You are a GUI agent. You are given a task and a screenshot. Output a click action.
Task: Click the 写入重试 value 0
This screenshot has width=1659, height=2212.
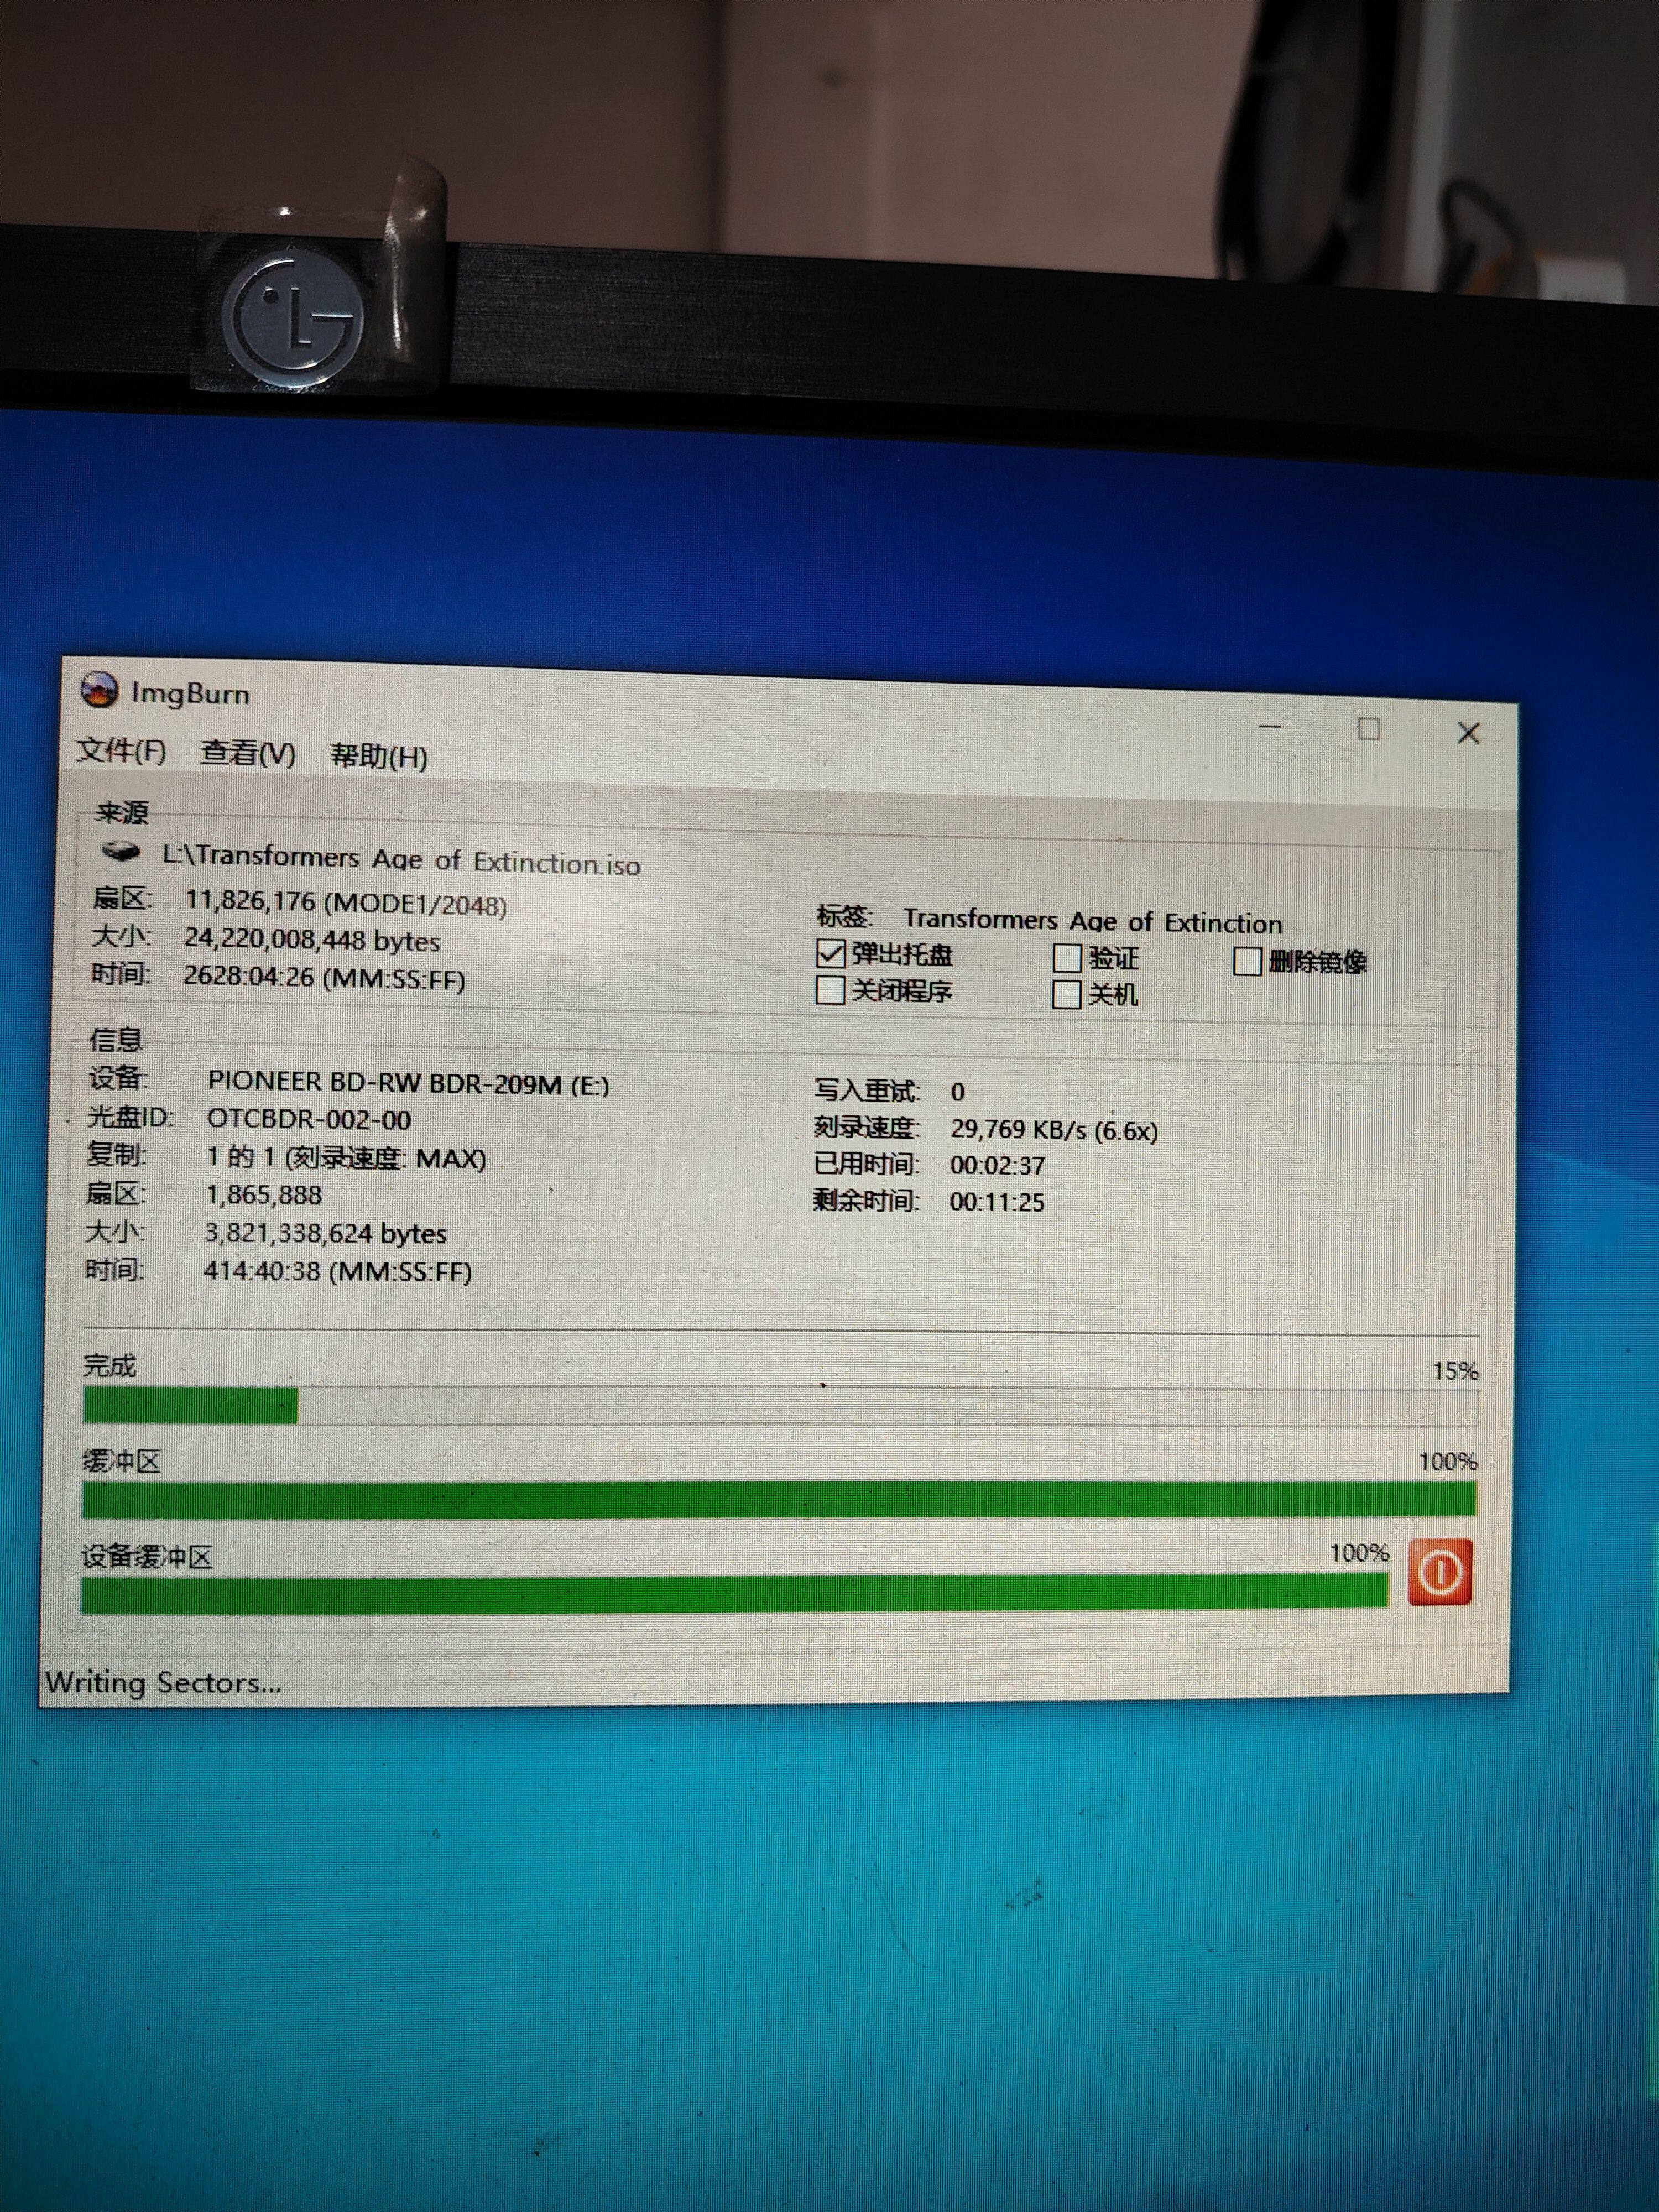tap(958, 1092)
